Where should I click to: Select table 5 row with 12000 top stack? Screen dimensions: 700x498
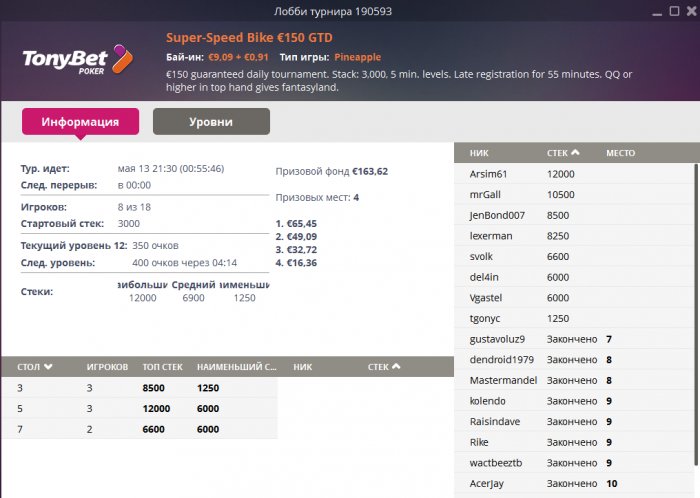(139, 408)
